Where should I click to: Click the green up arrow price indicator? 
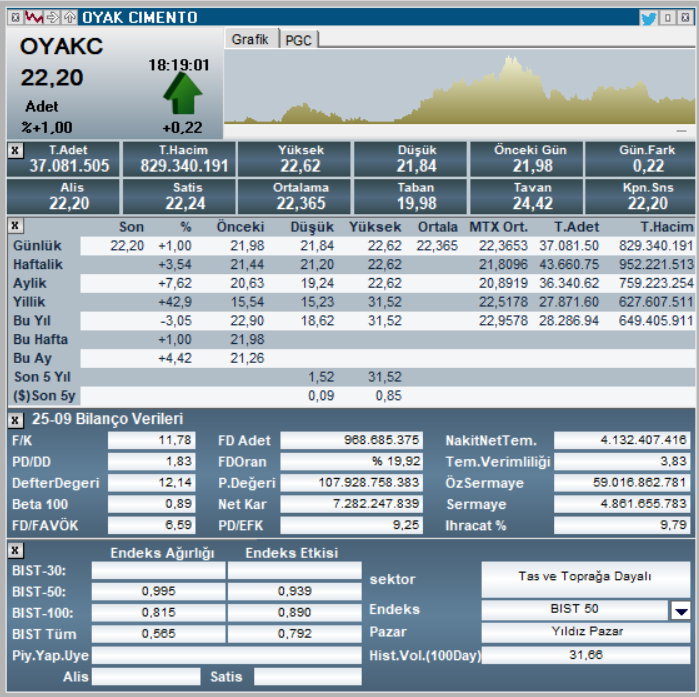(x=183, y=93)
